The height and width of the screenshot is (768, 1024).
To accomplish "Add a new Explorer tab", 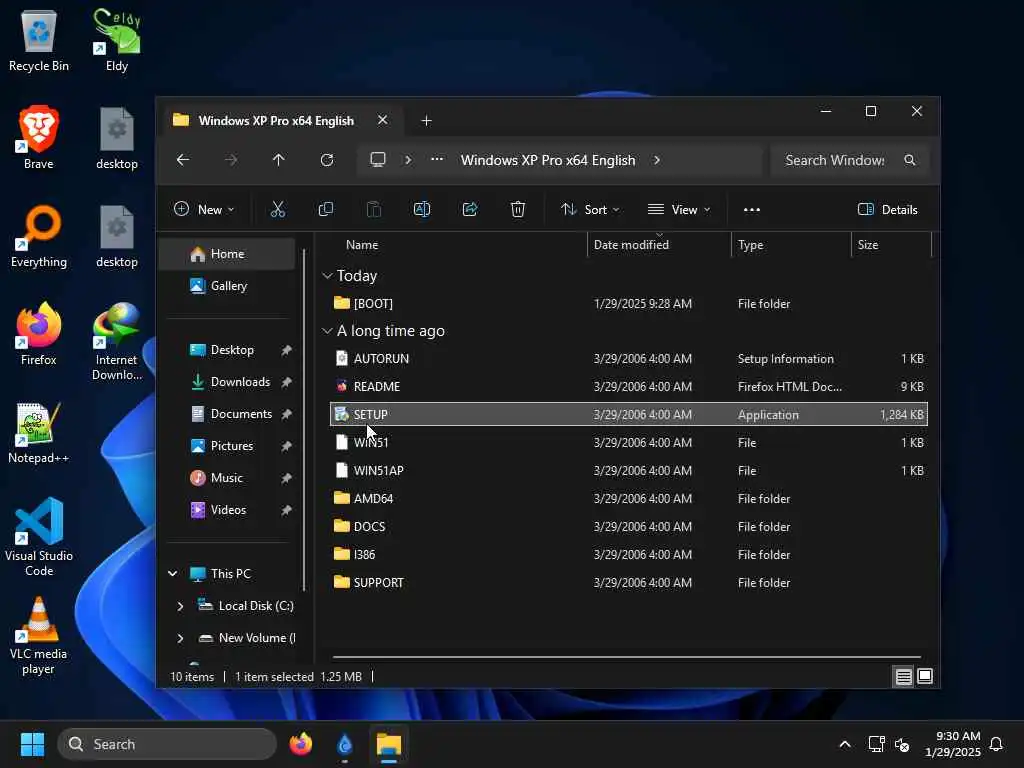I will pyautogui.click(x=426, y=121).
